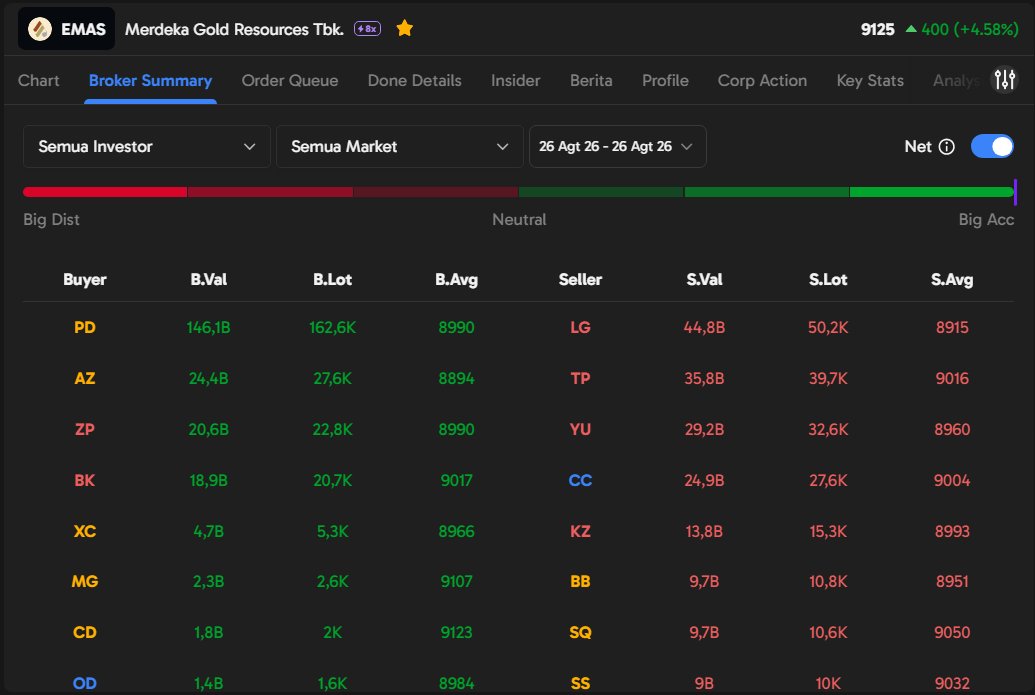Image resolution: width=1035 pixels, height=695 pixels.
Task: Select buyer broker PD
Action: pos(84,327)
